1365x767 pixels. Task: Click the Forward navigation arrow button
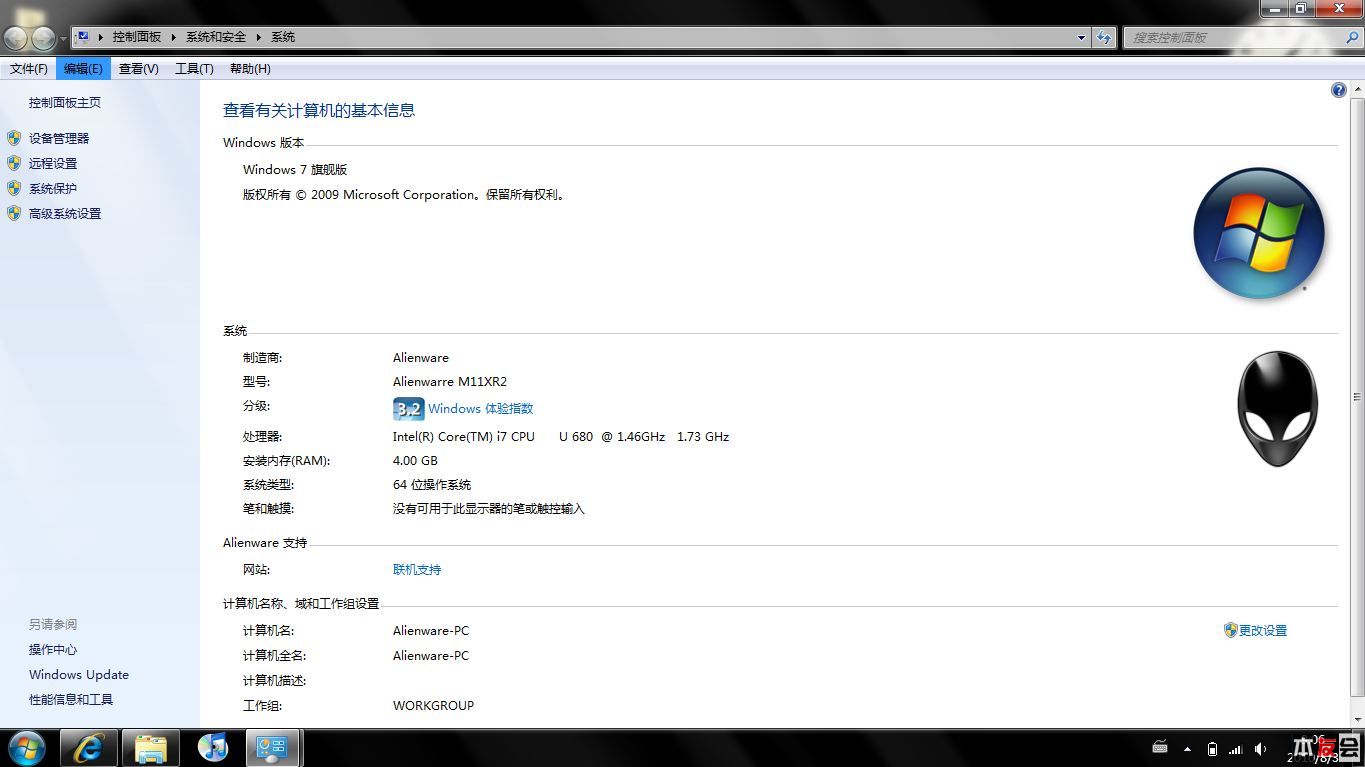[x=43, y=38]
